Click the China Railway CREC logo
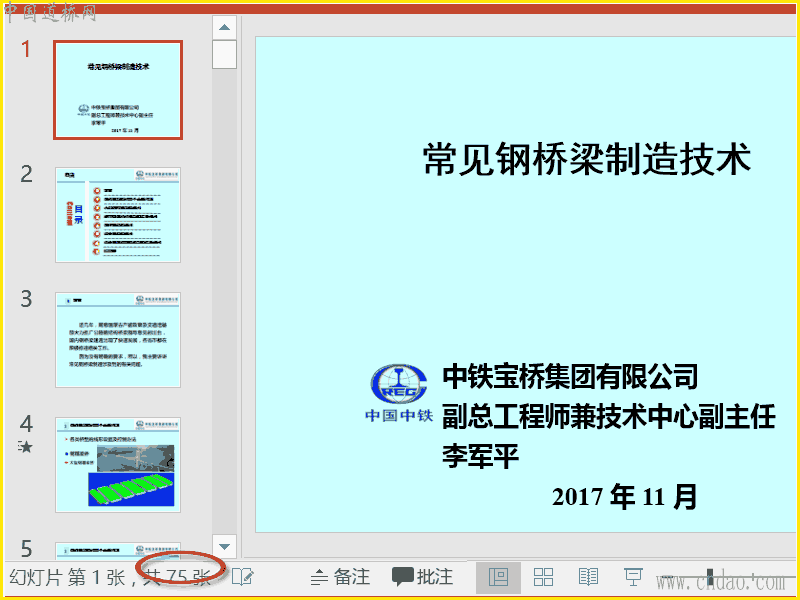Screen dimensions: 800x600 (399, 393)
